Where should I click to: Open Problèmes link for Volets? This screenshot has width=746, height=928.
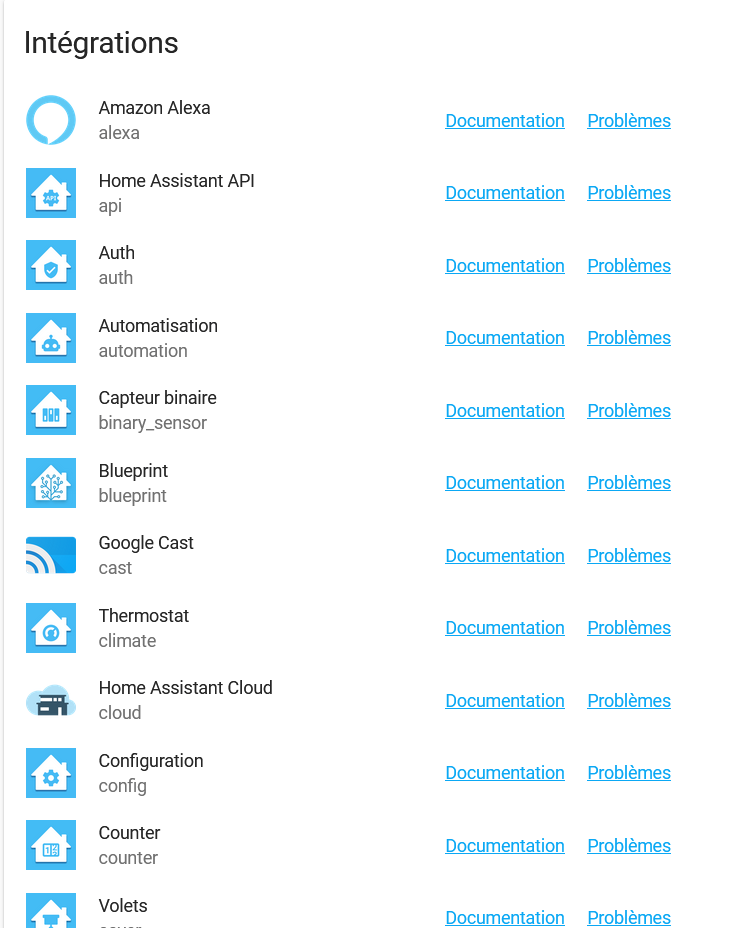(629, 917)
